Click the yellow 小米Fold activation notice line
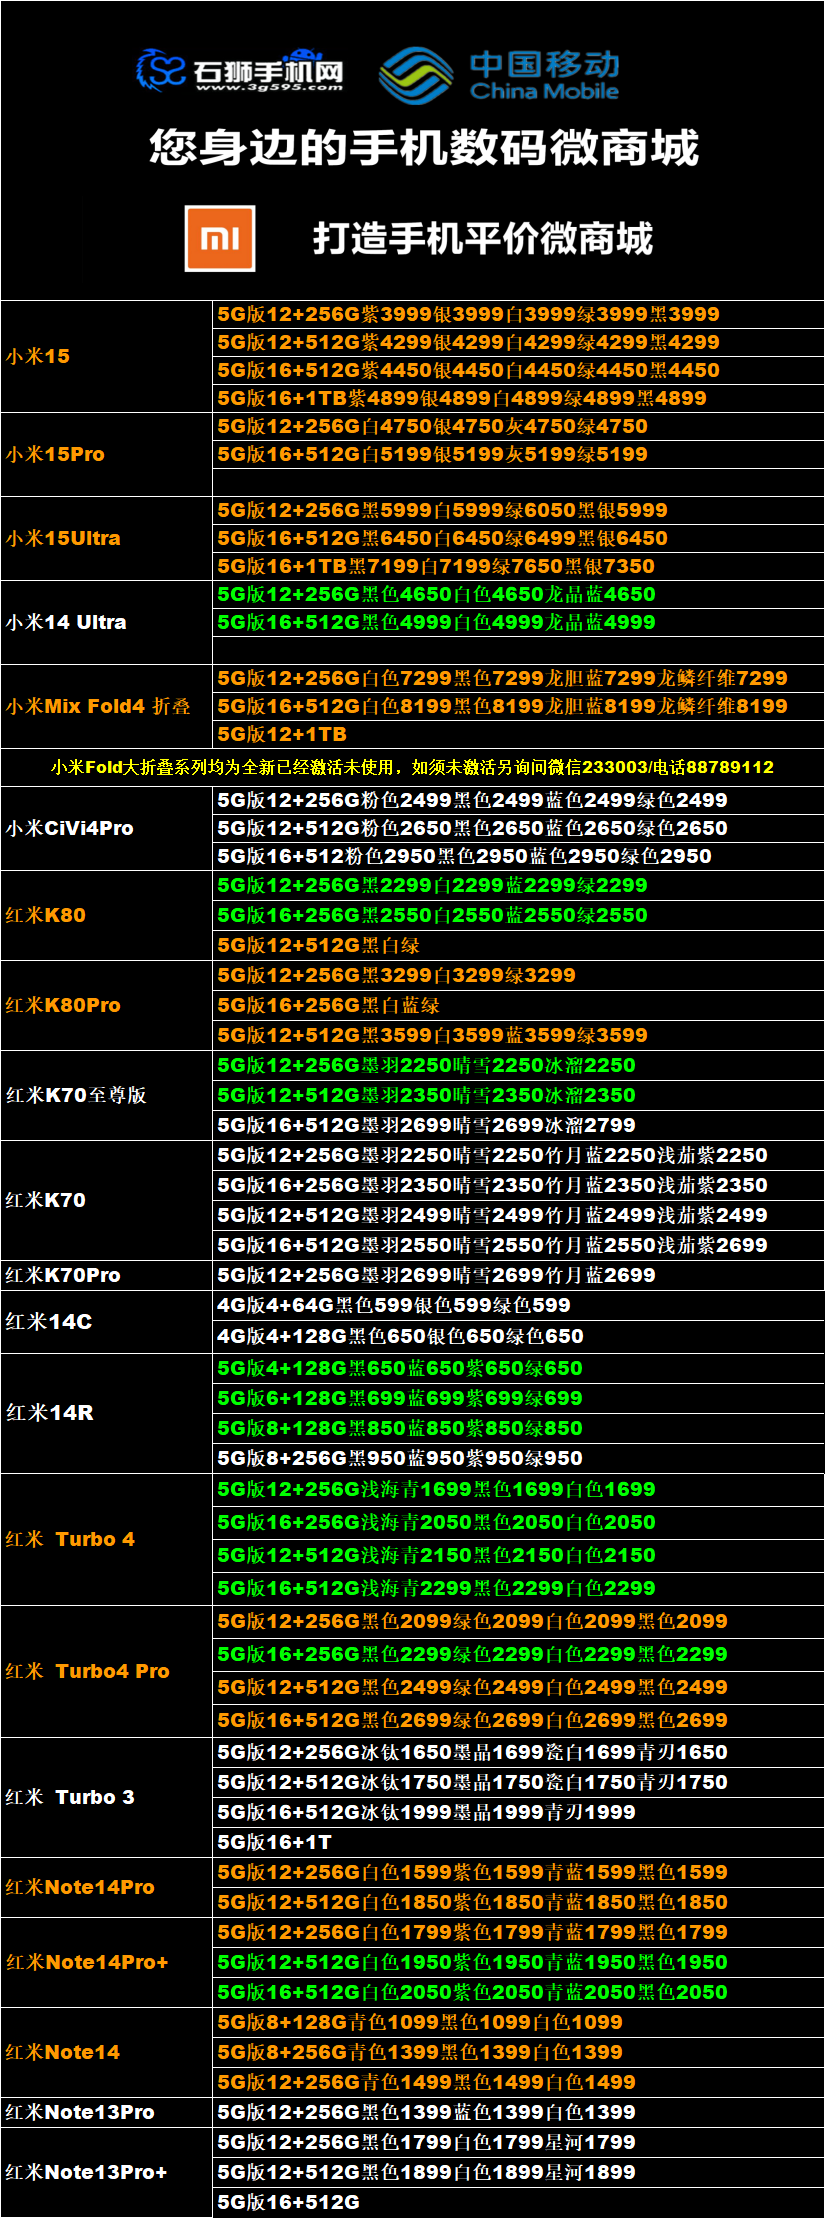This screenshot has width=825, height=2218. click(412, 767)
